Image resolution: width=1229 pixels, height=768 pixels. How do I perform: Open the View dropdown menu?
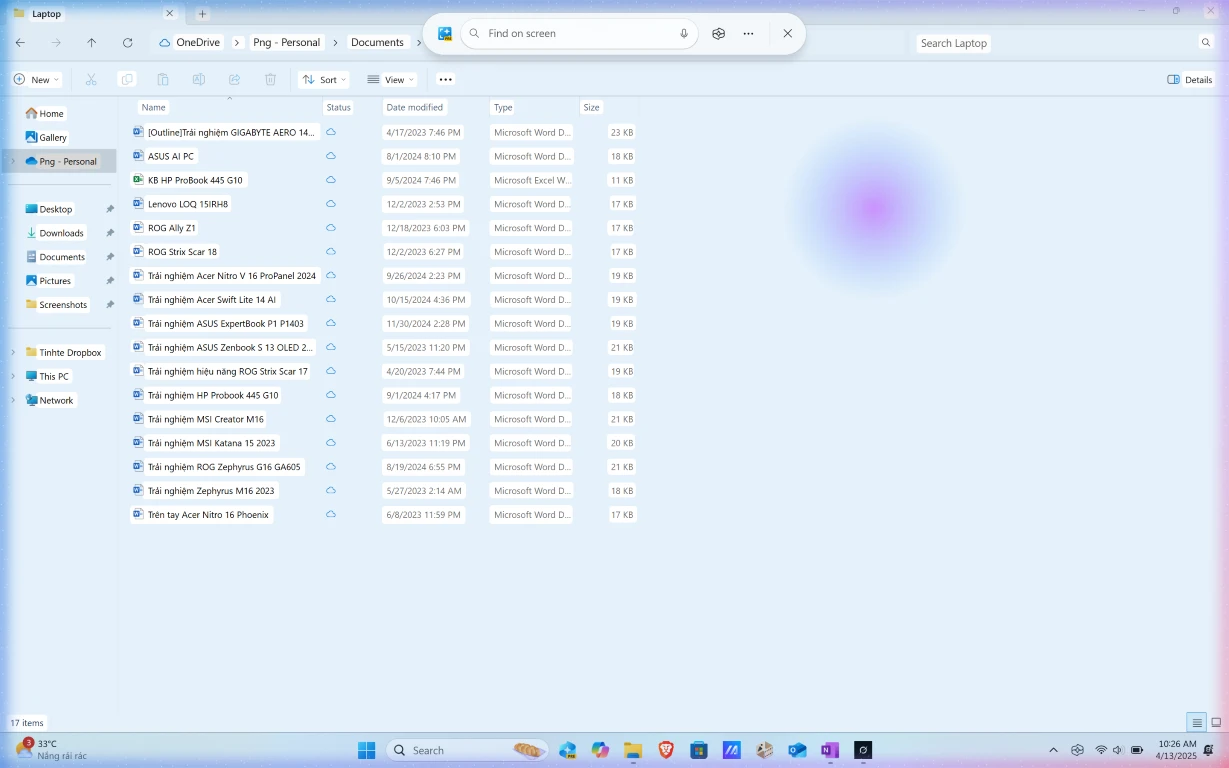point(391,80)
